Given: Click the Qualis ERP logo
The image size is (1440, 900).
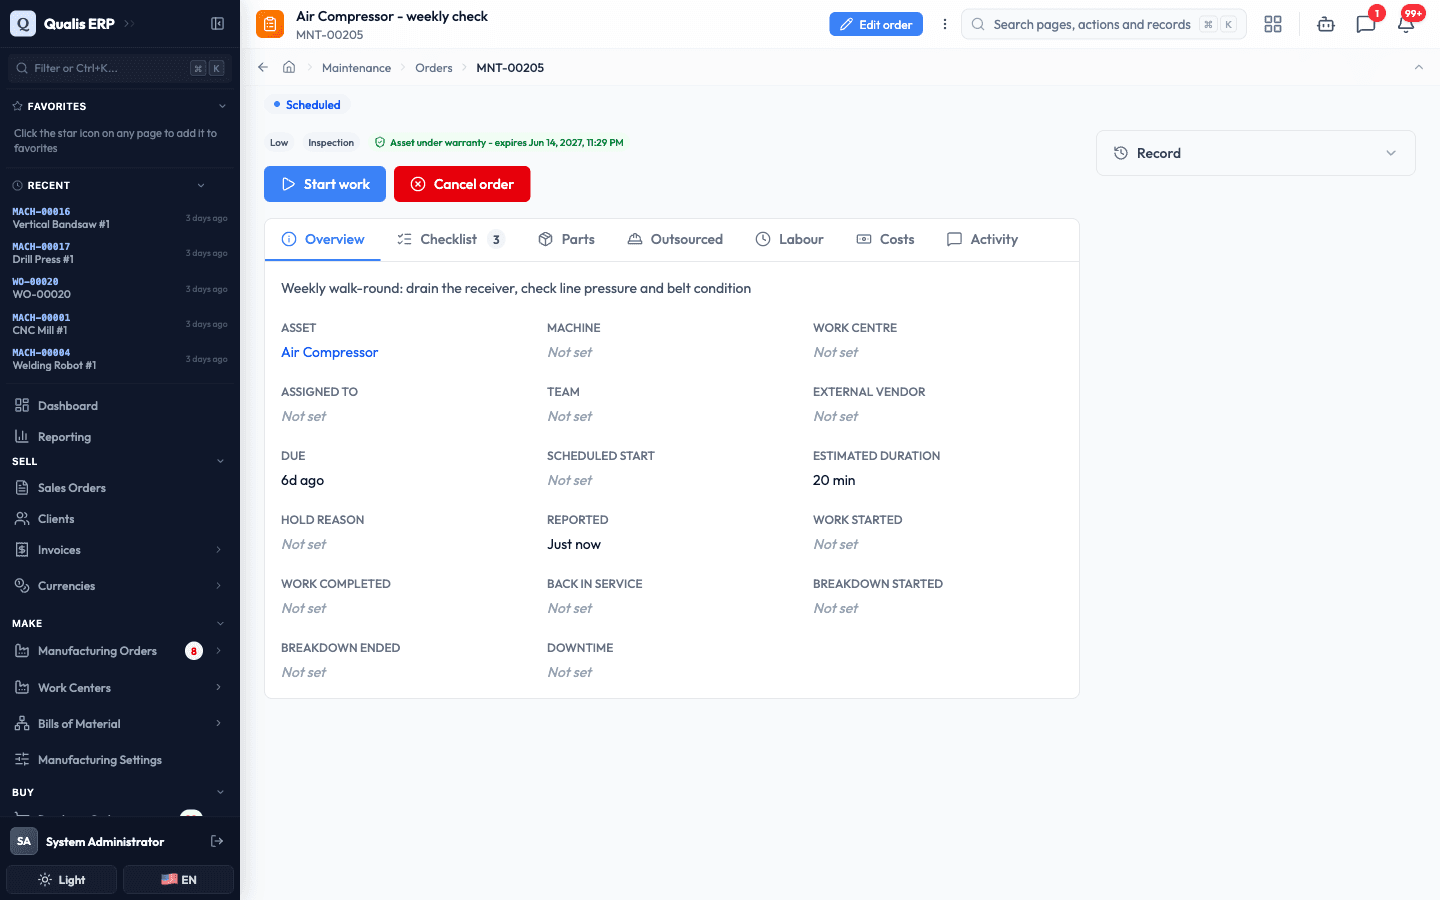Looking at the screenshot, I should [x=22, y=23].
